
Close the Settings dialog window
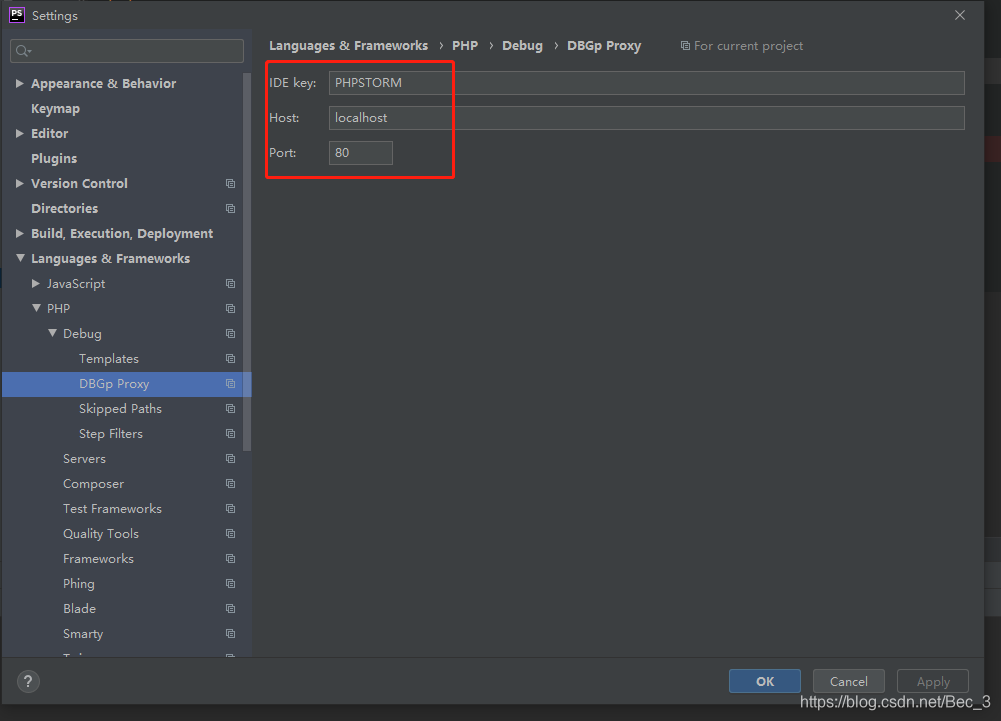pos(960,15)
